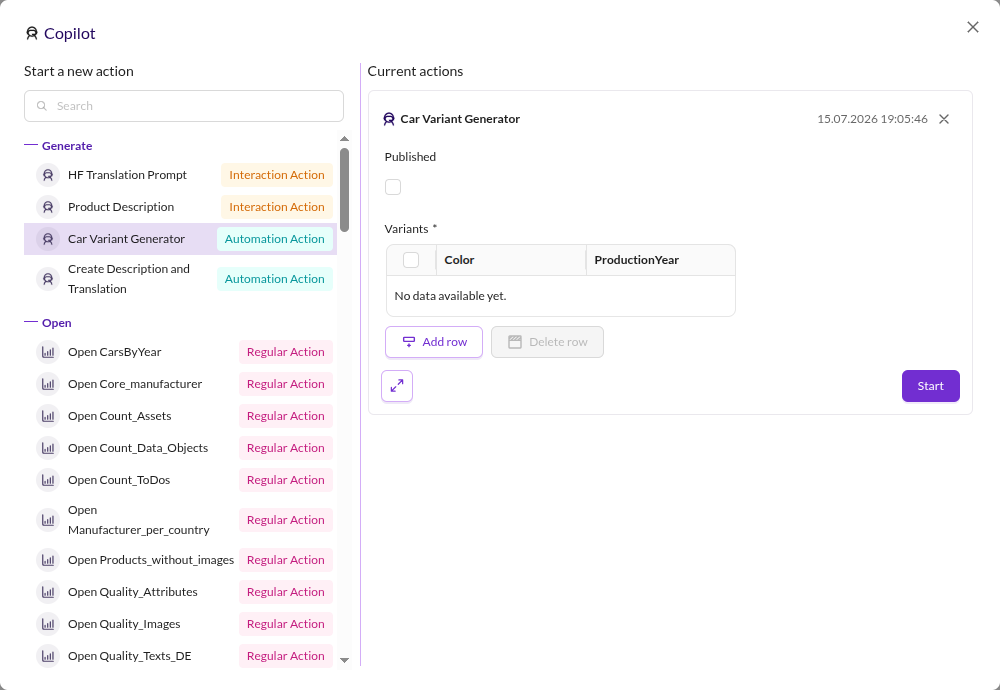
Task: Click the 'No data available yet.' text
Action: click(450, 296)
